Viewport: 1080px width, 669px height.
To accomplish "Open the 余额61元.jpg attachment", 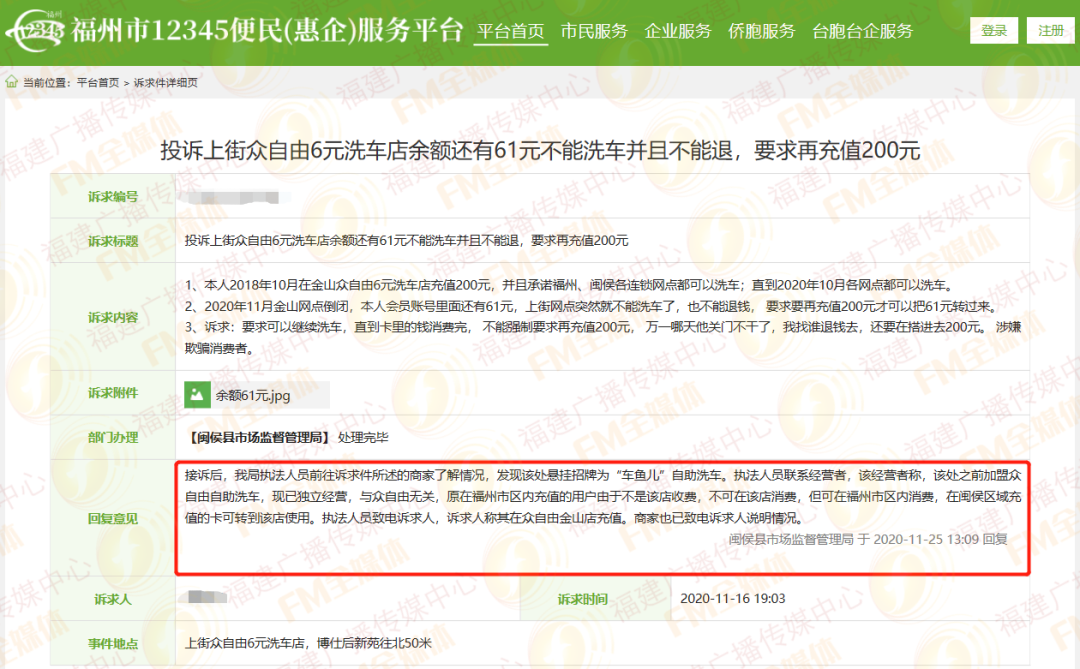I will pyautogui.click(x=253, y=395).
